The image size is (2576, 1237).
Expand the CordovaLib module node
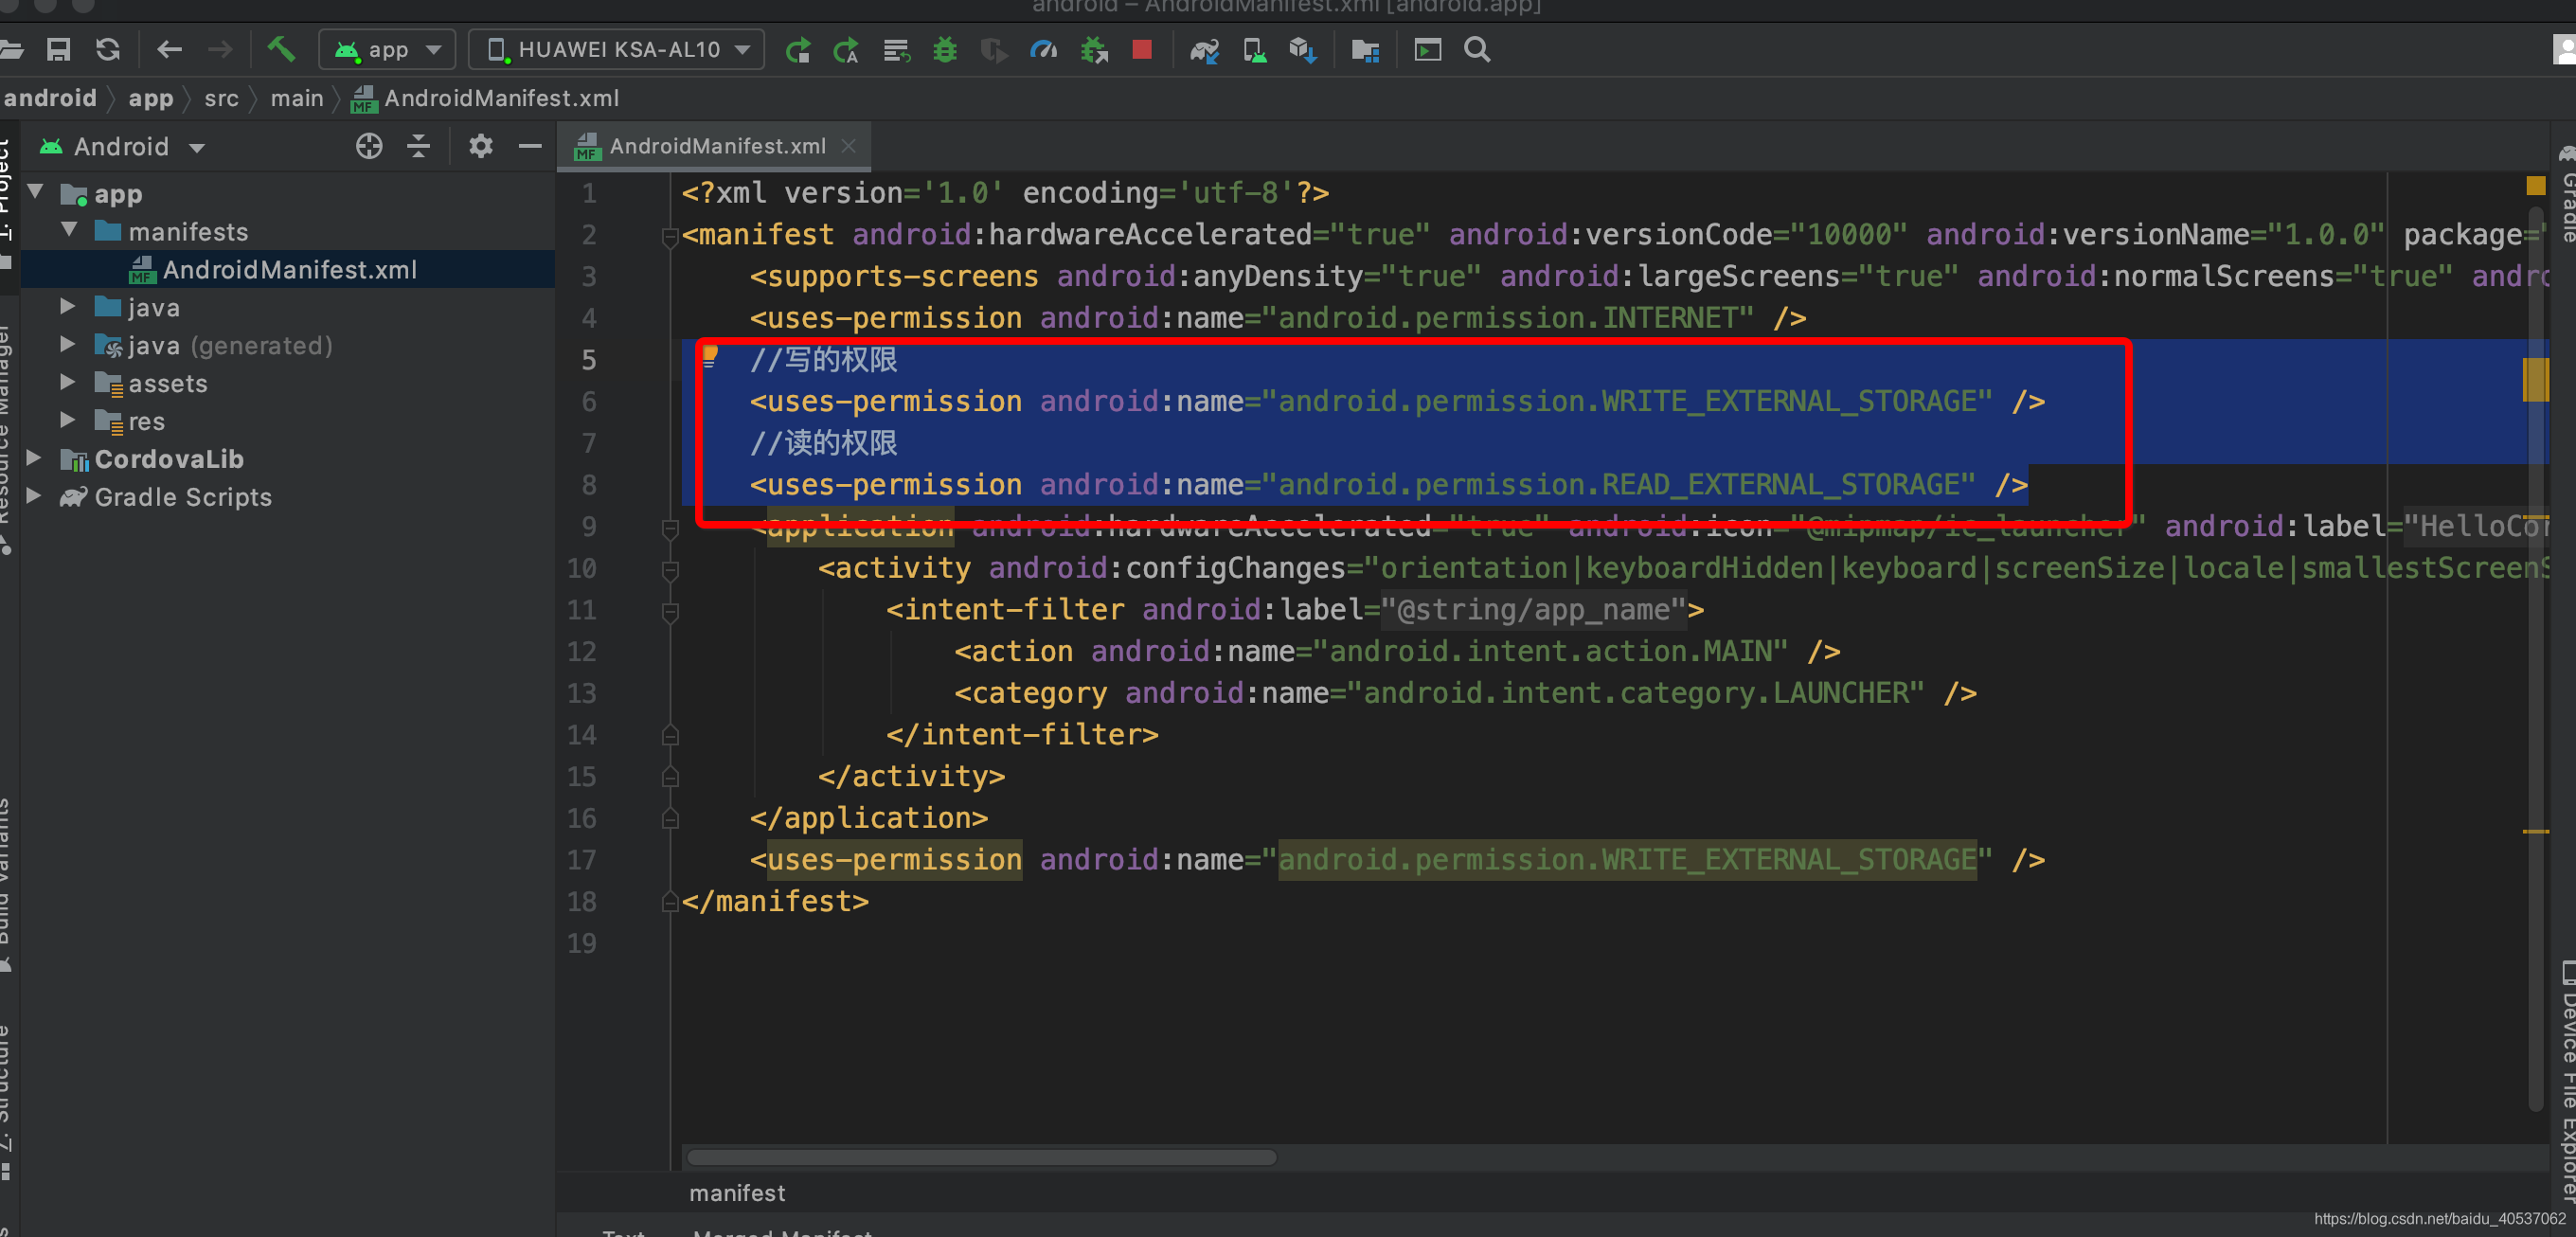33,458
